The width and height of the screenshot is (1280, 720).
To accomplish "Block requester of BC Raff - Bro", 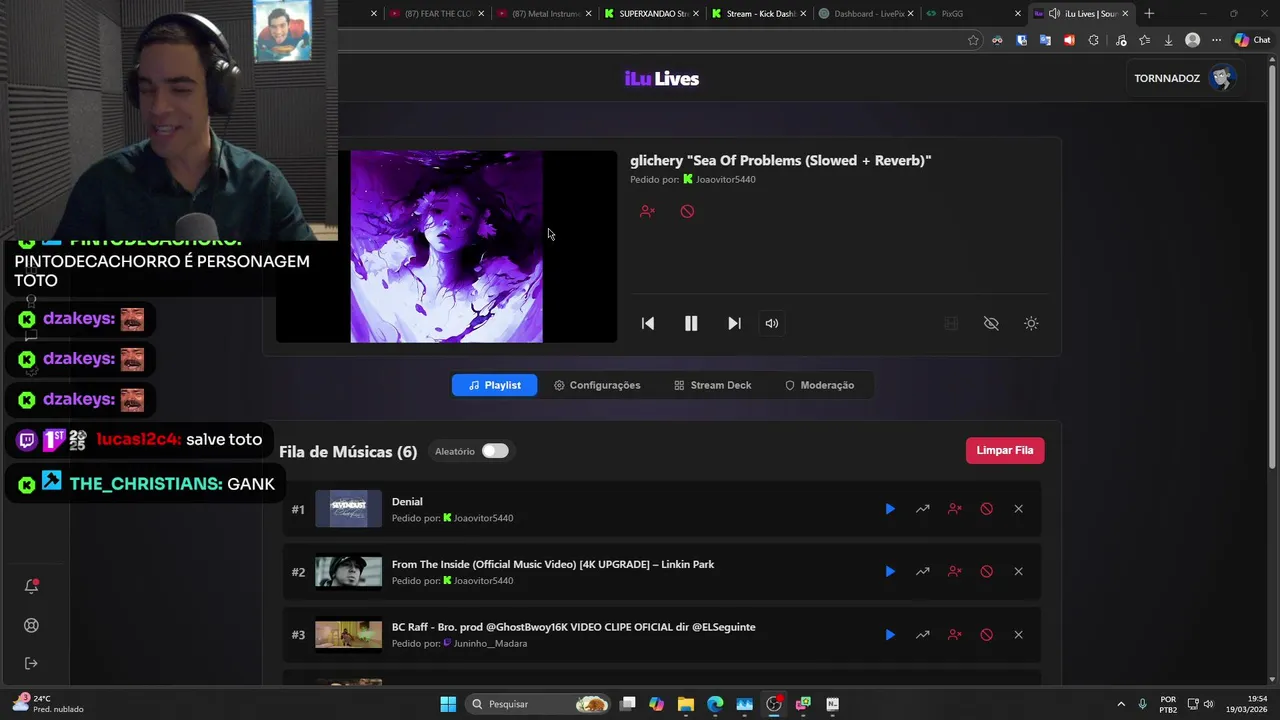I will click(955, 635).
